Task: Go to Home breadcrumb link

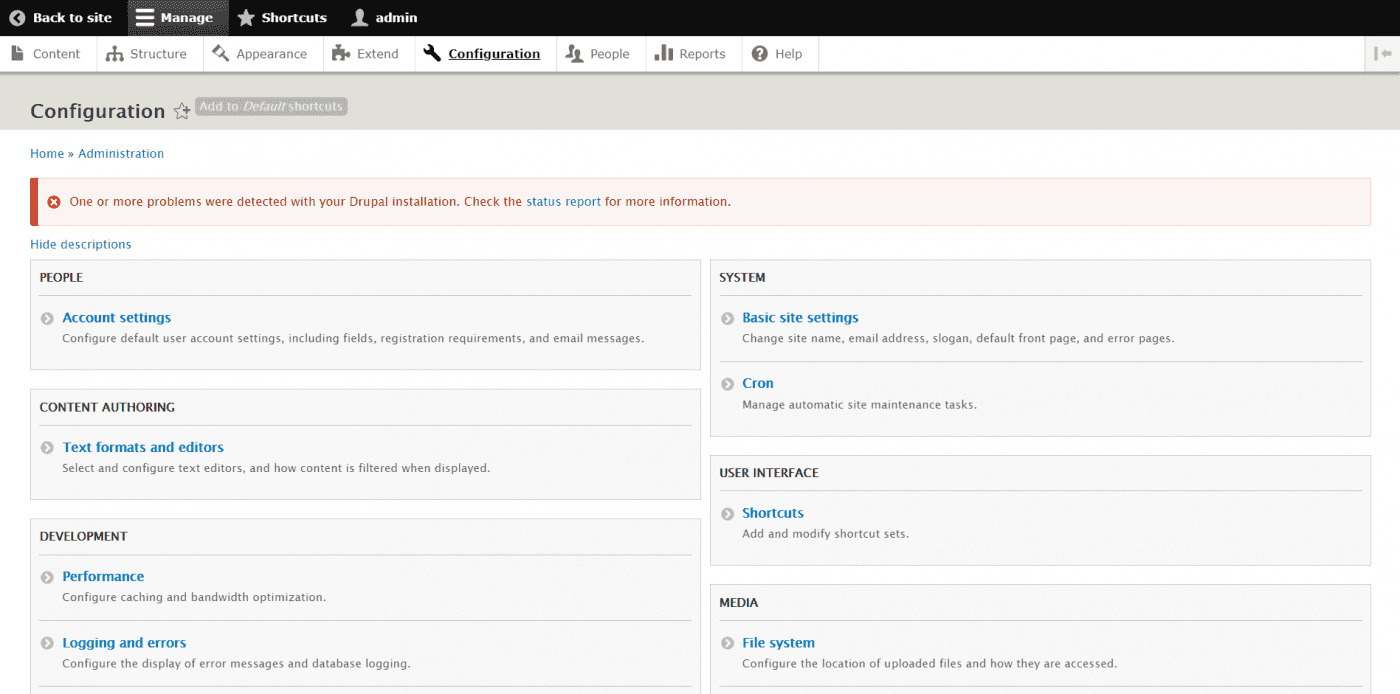Action: (x=47, y=154)
